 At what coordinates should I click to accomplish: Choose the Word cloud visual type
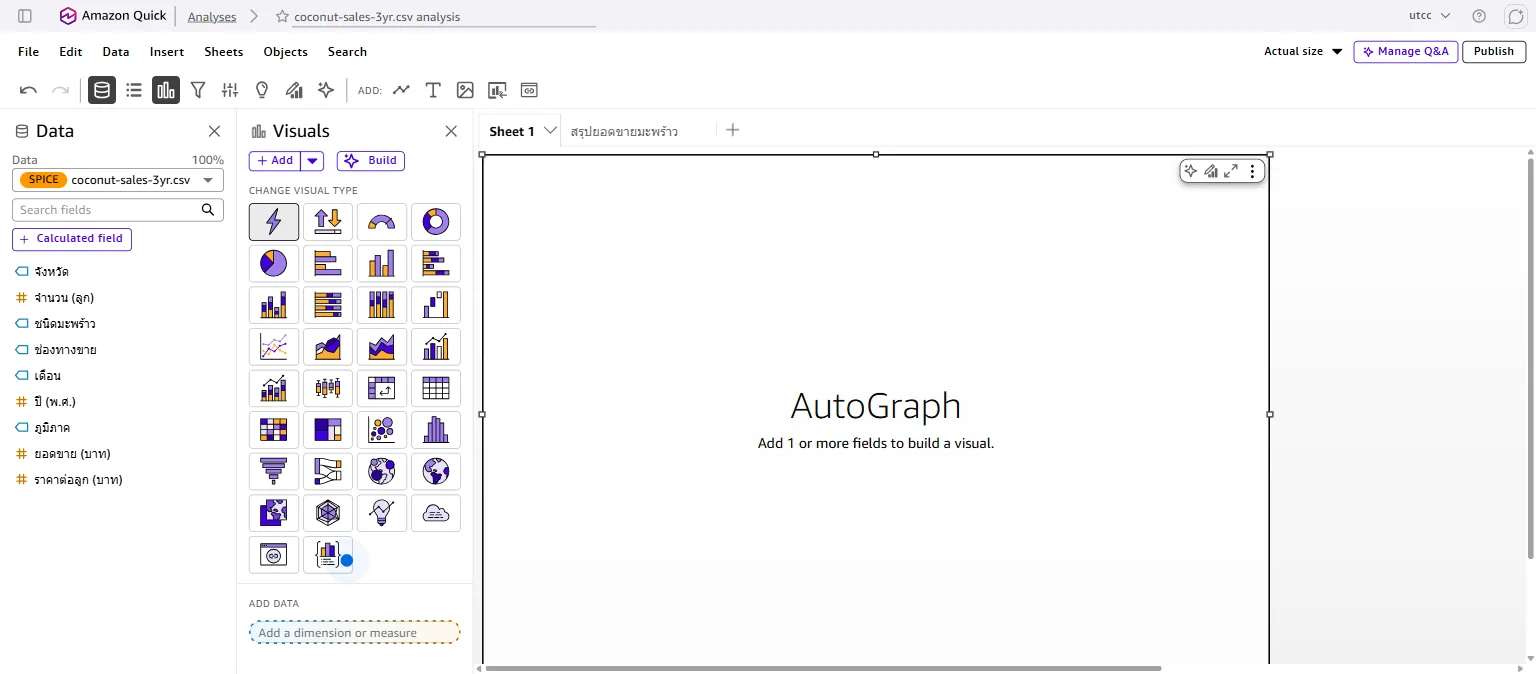[x=436, y=513]
